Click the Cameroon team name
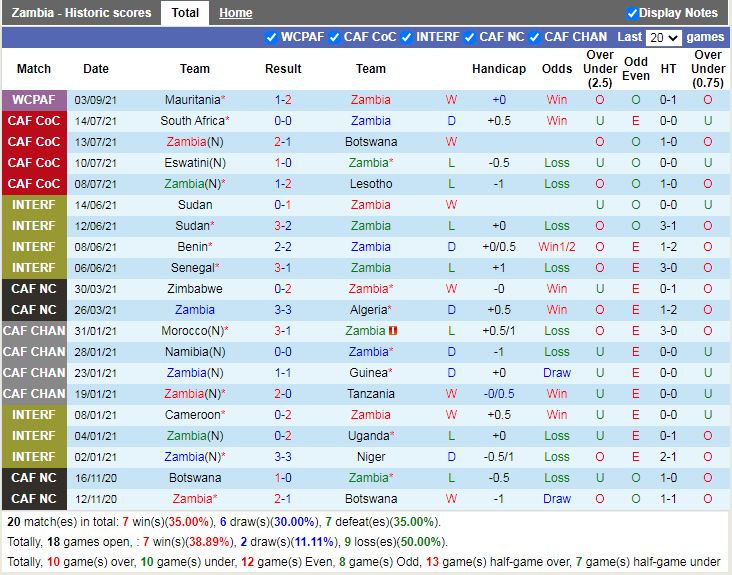Image resolution: width=732 pixels, height=575 pixels. tap(192, 415)
